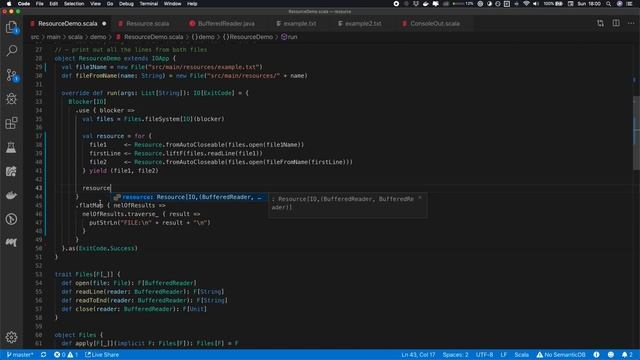Open the Terminal menu
The height and width of the screenshot is (360, 640).
pos(149,4)
